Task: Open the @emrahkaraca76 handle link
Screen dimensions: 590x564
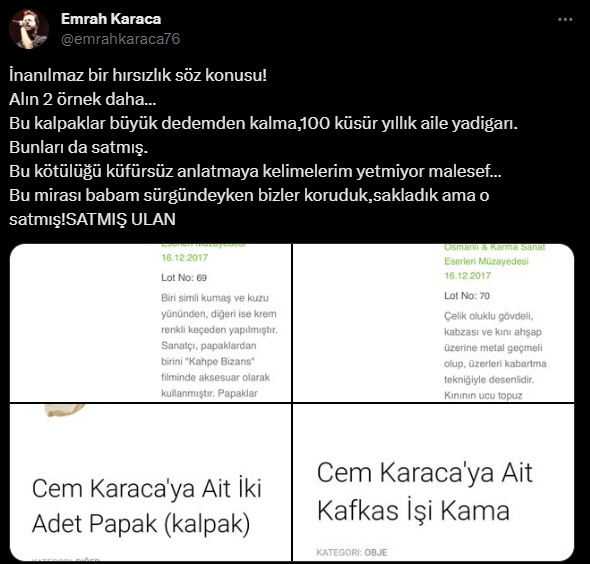Action: click(120, 39)
